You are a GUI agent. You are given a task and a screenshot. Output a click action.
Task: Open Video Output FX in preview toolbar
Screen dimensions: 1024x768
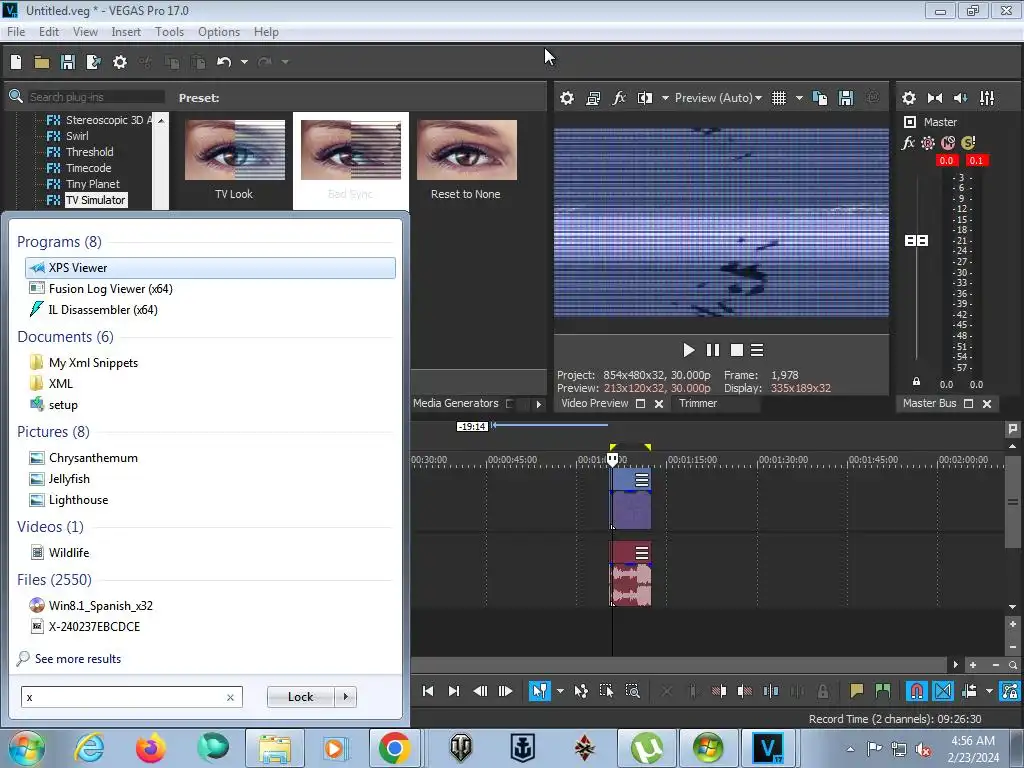coord(618,98)
